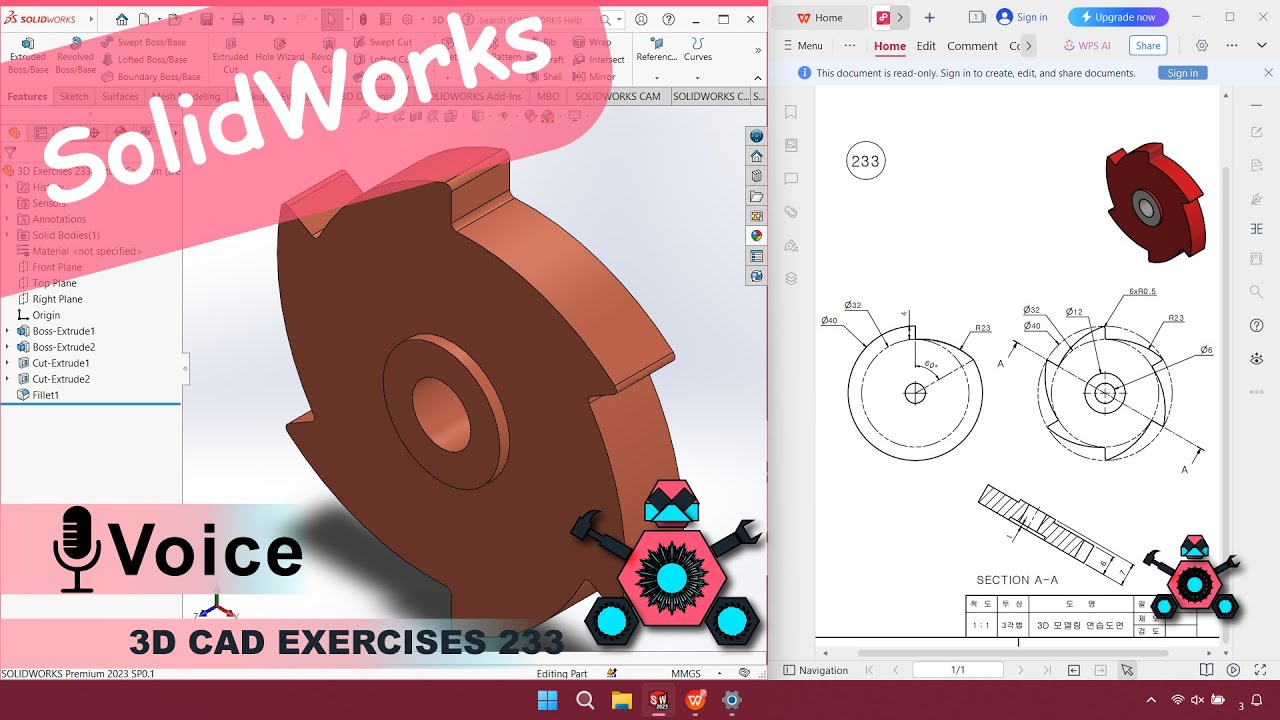Open the thumbnail panel icon in WPS sidebar
The width and height of the screenshot is (1280, 720).
[791, 145]
